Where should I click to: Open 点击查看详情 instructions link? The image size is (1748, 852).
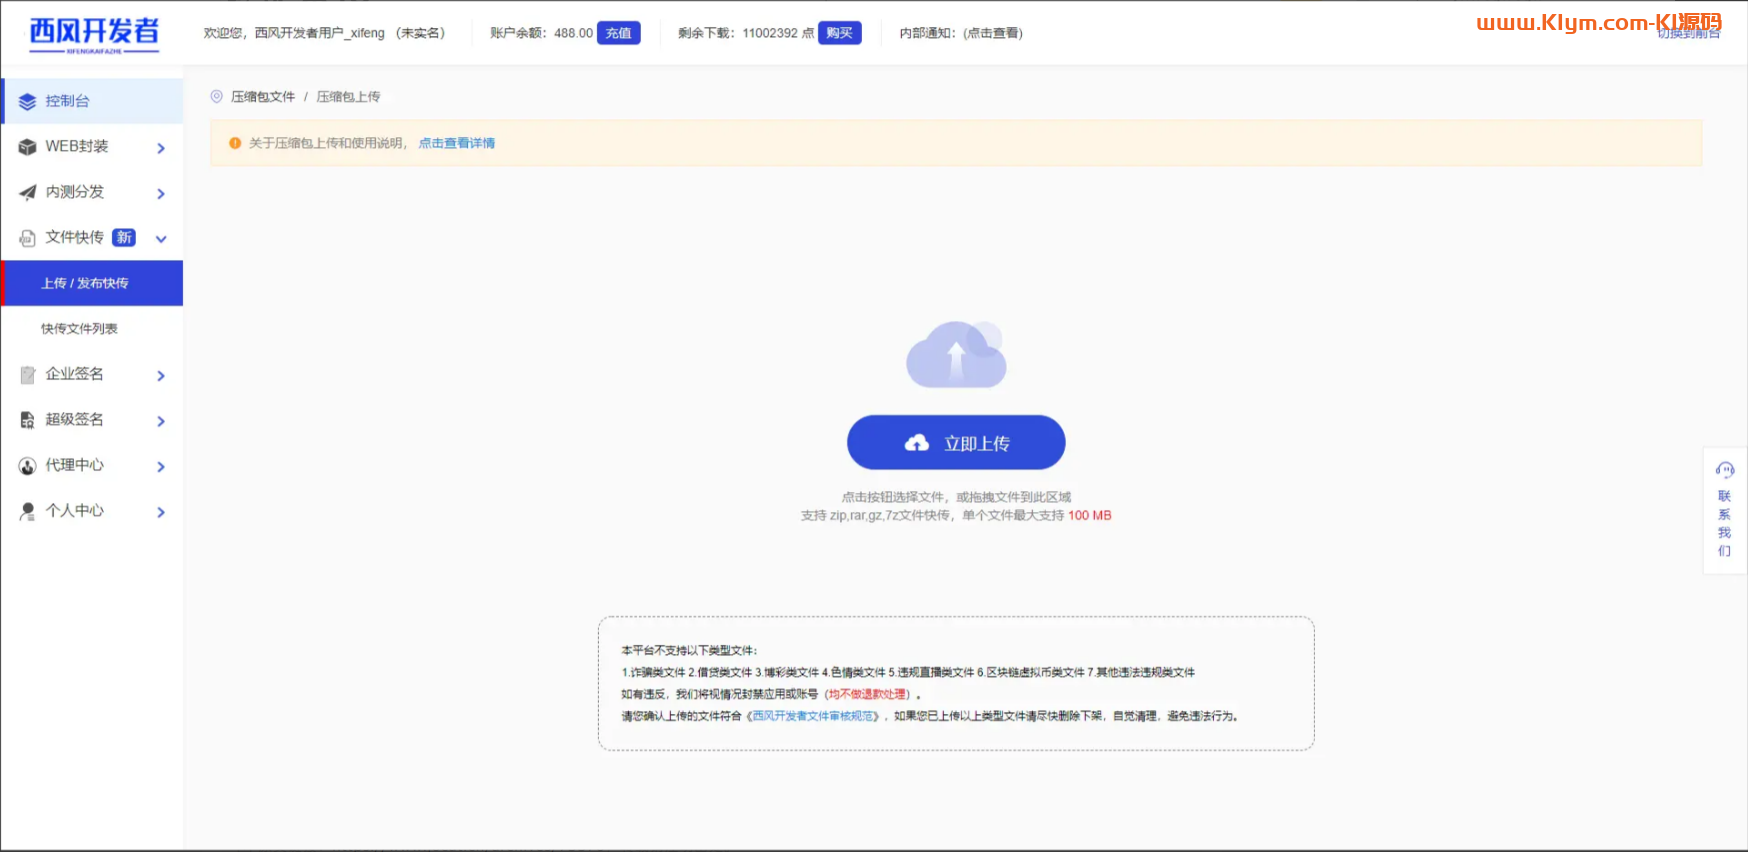click(456, 143)
